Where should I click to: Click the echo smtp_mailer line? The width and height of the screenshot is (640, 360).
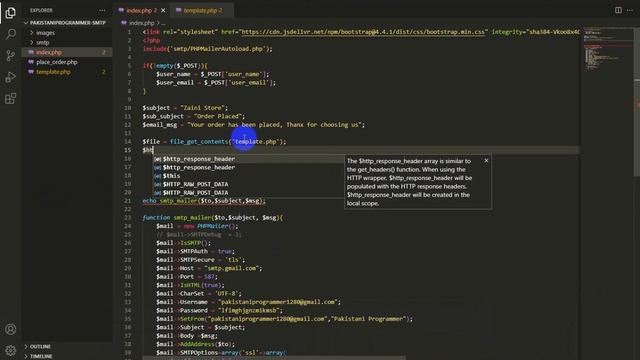tap(204, 201)
